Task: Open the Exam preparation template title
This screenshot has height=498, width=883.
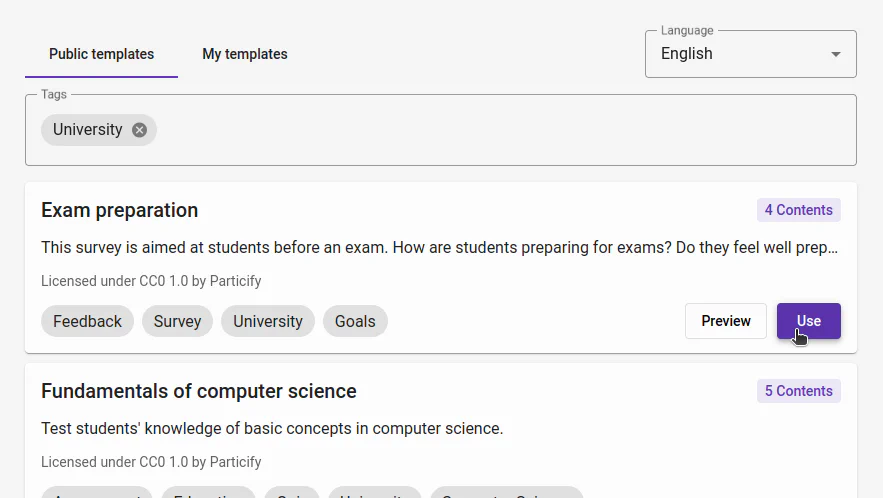Action: coord(120,210)
